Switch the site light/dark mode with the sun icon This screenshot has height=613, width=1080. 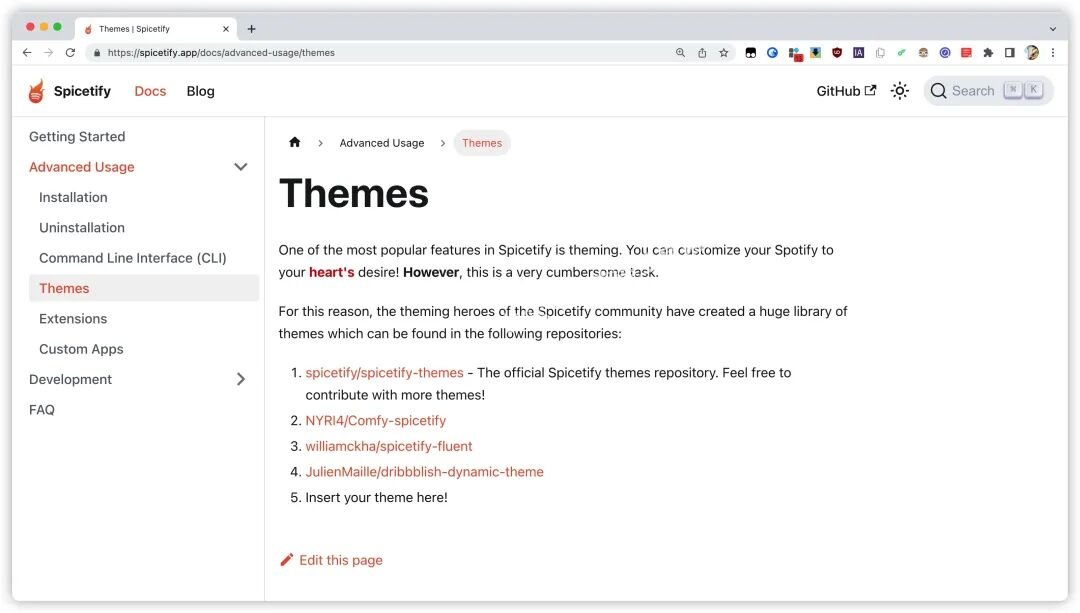[900, 91]
